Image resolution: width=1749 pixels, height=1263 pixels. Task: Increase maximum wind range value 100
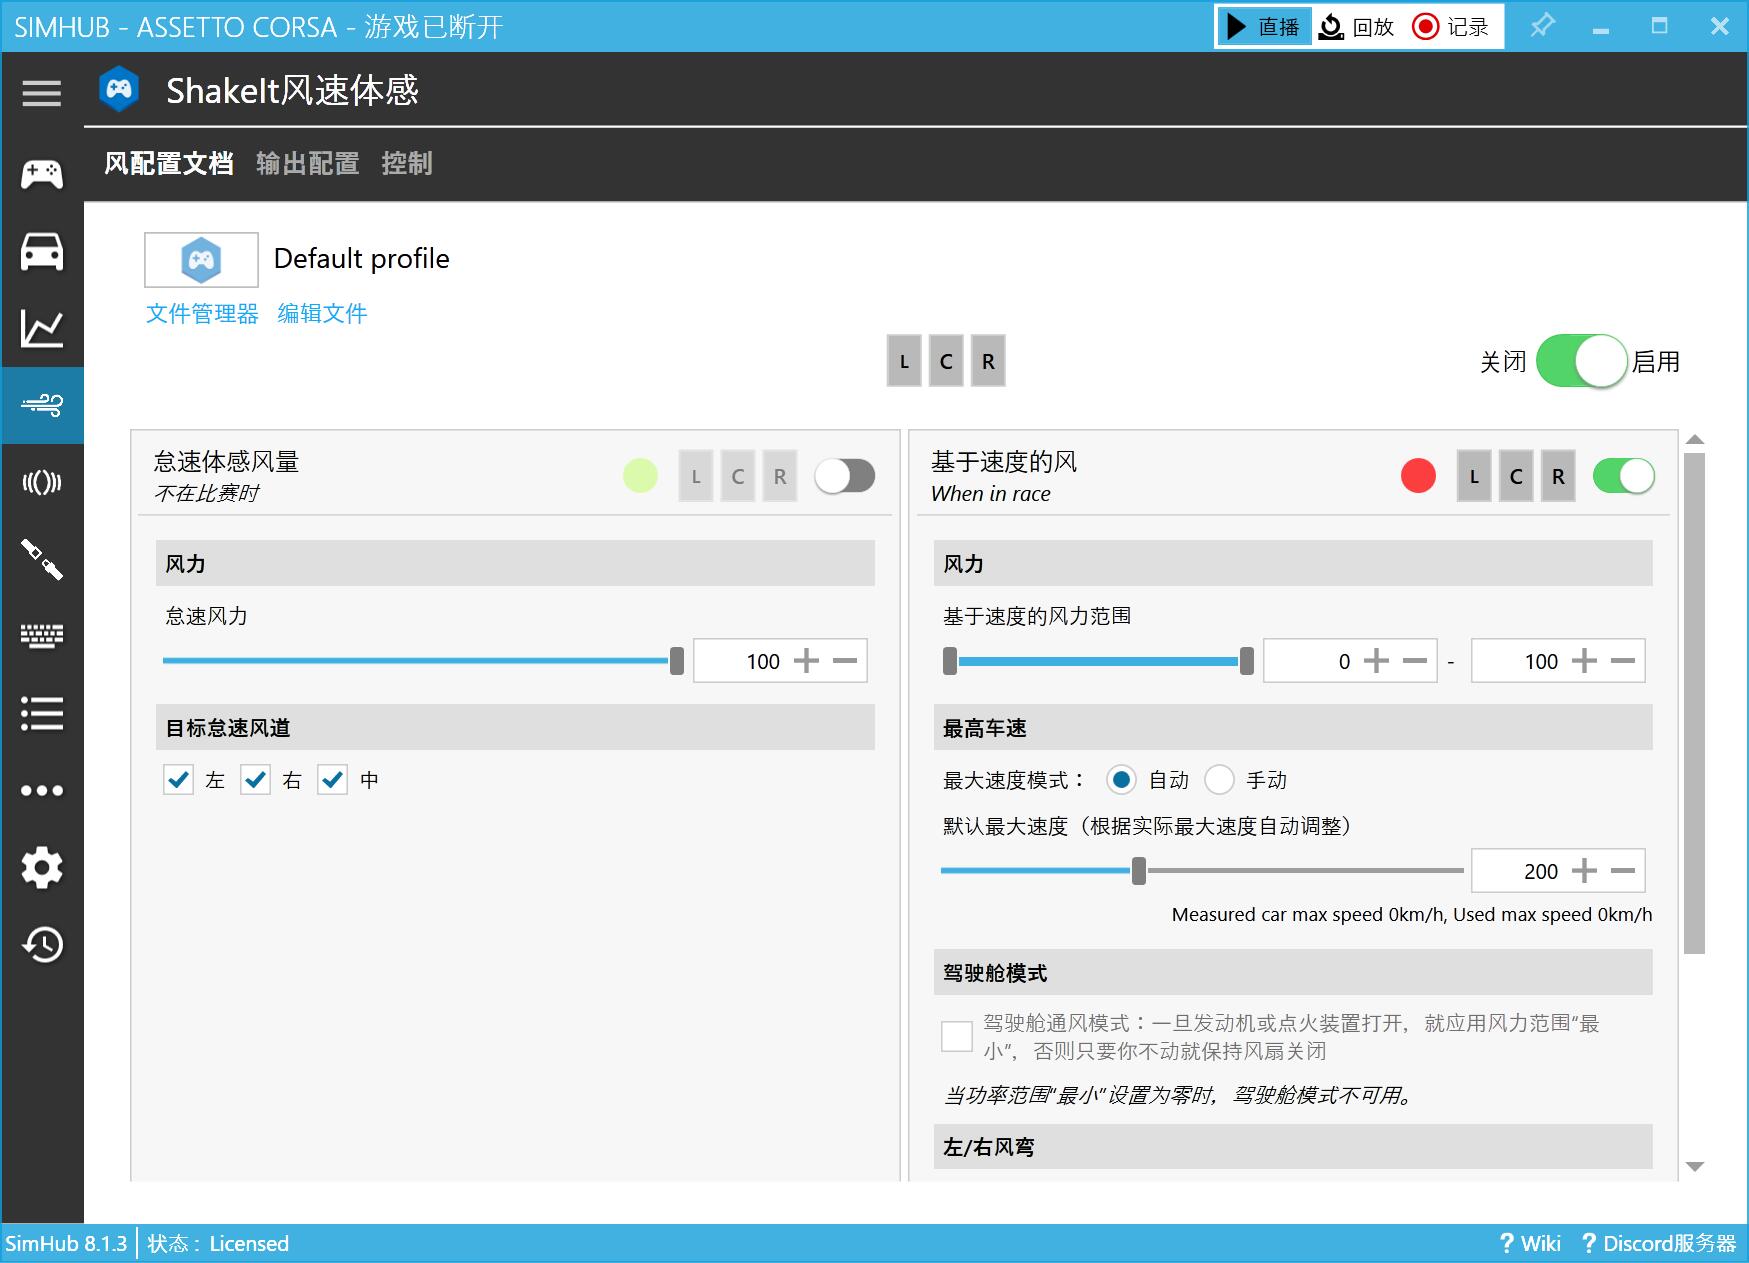point(1584,661)
